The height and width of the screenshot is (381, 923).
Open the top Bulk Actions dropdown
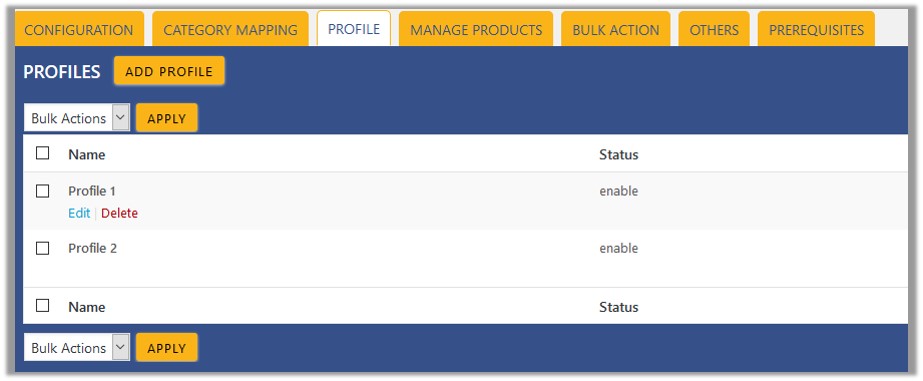(x=77, y=118)
